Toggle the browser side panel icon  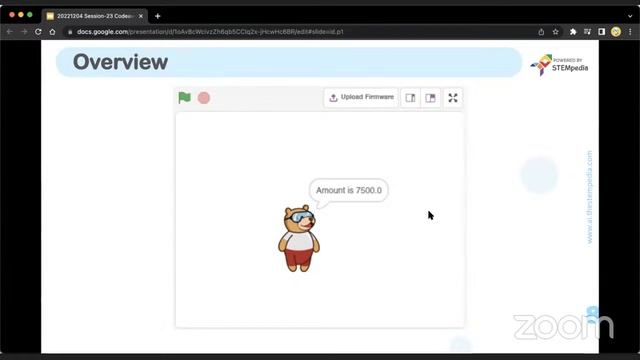click(x=601, y=31)
